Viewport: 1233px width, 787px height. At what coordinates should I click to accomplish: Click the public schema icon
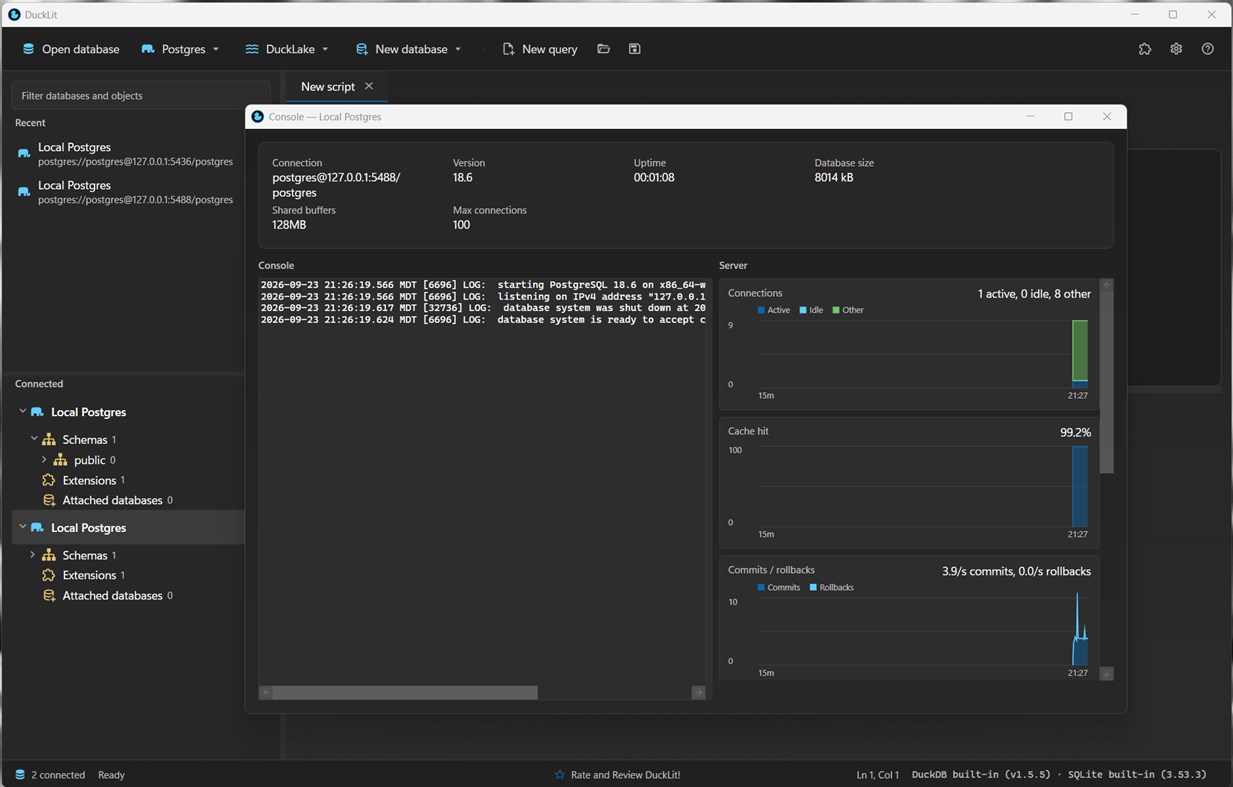click(60, 460)
